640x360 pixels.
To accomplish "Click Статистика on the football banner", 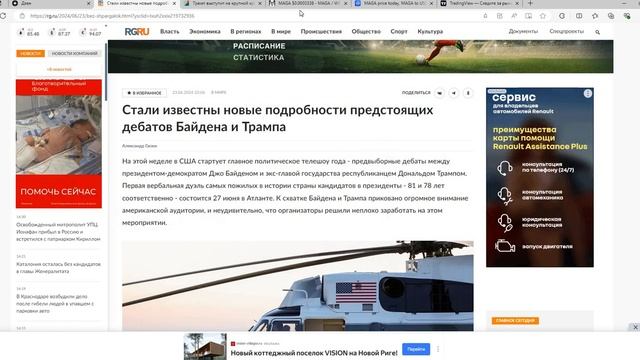I will coord(259,58).
